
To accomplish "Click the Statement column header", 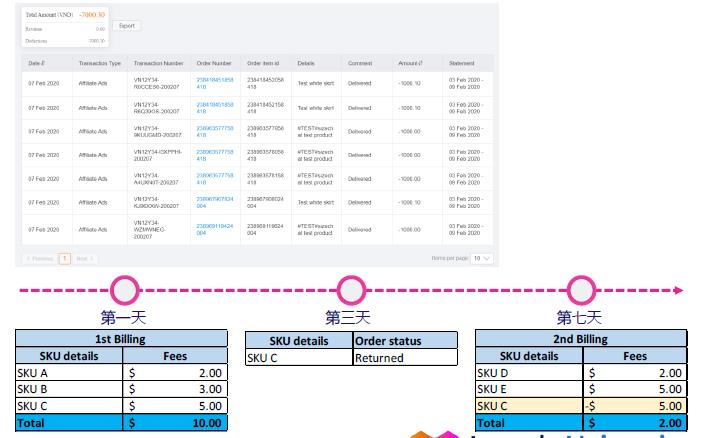I will [463, 63].
